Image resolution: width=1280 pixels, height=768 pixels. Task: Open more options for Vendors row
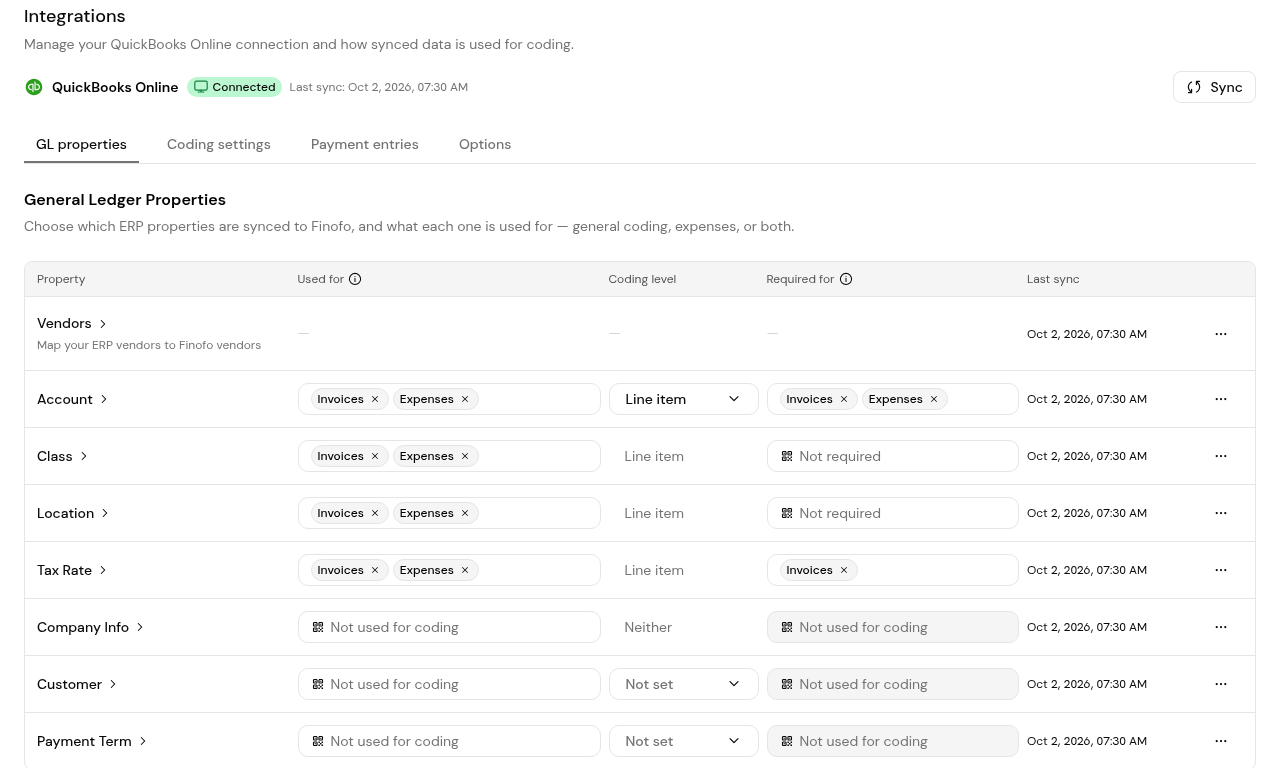1221,334
